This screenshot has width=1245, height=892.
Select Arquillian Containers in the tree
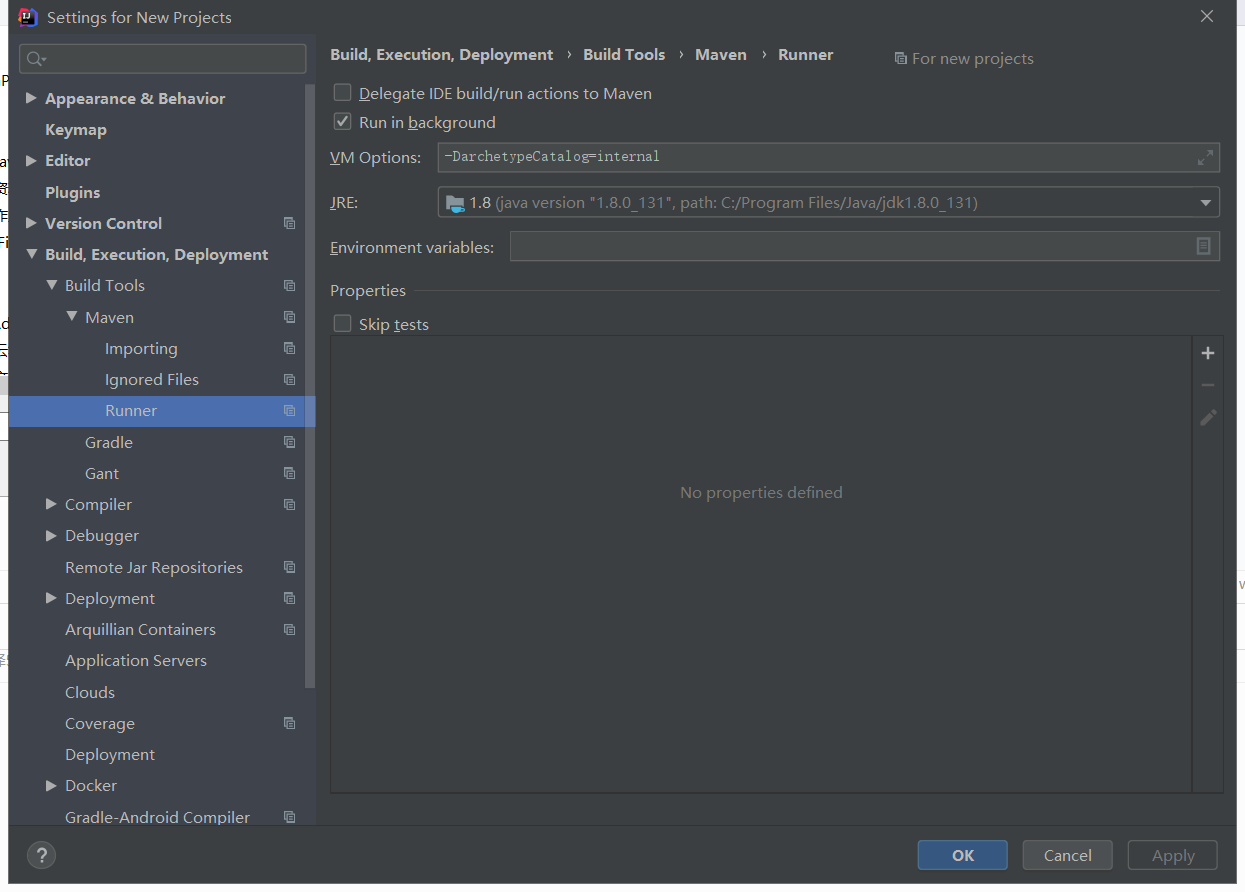140,629
